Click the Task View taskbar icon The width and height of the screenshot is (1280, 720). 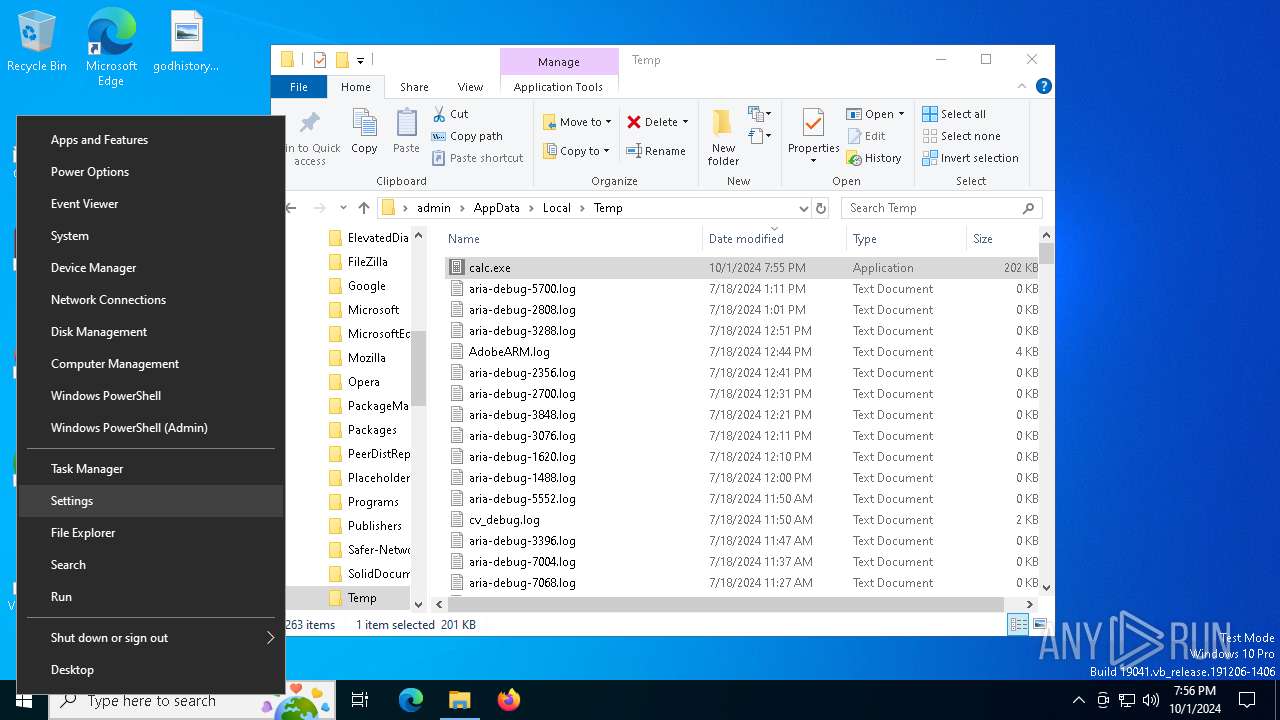point(360,700)
